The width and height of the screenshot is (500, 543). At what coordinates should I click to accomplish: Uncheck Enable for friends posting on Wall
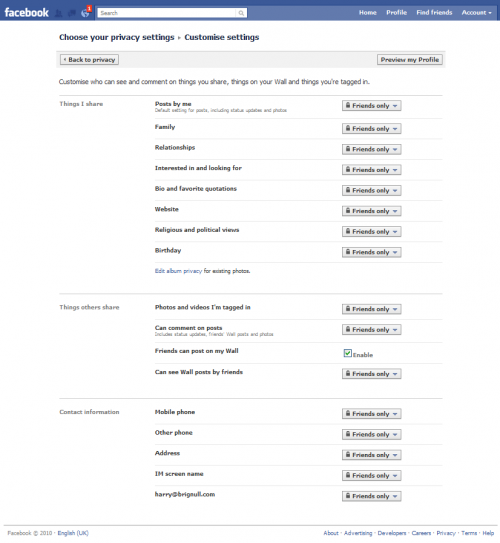pyautogui.click(x=347, y=353)
